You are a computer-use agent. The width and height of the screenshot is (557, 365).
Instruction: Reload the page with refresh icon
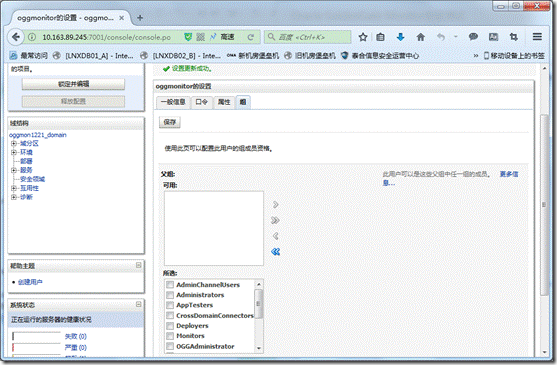point(251,37)
